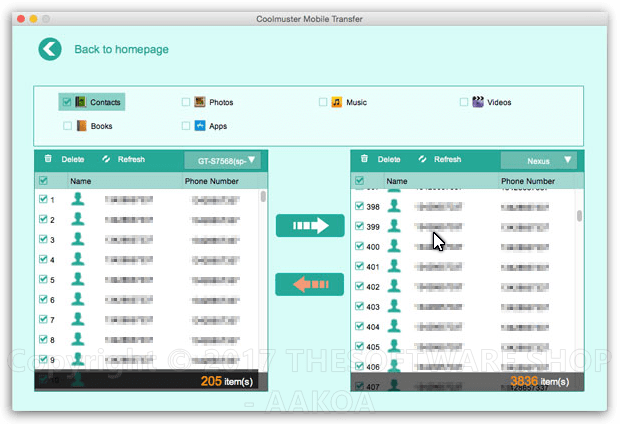The image size is (620, 424).
Task: Toggle right panel select-all checkbox
Action: point(359,181)
